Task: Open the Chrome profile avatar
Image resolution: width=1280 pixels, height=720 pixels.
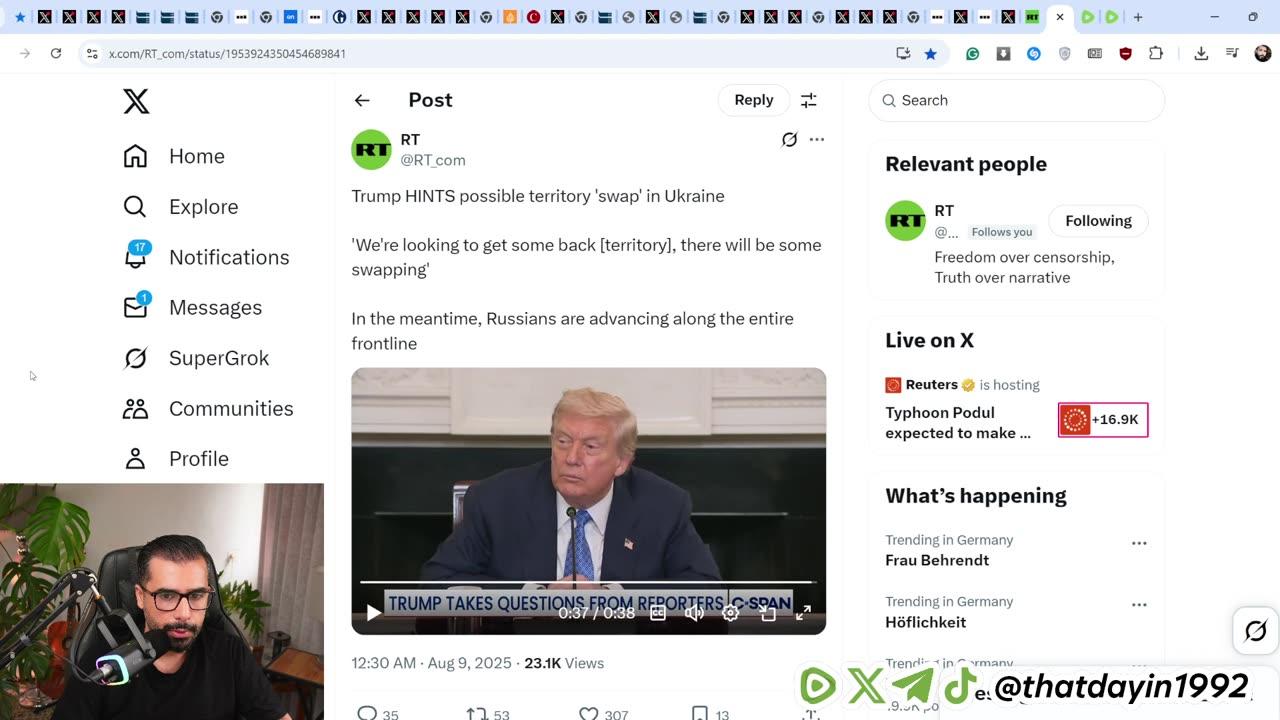Action: click(1263, 53)
